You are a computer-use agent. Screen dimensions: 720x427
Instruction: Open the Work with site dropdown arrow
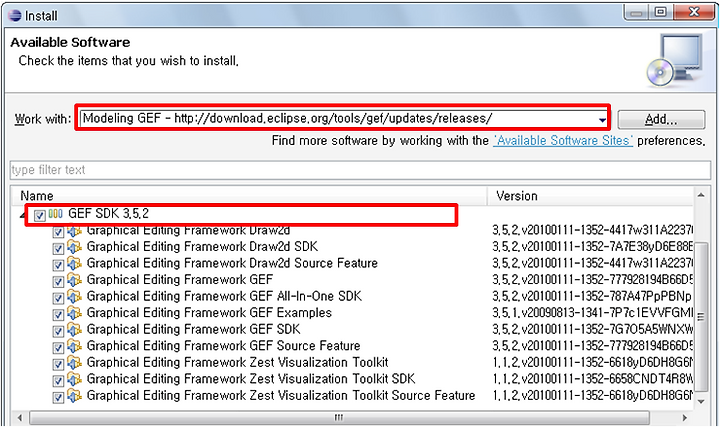(x=602, y=120)
